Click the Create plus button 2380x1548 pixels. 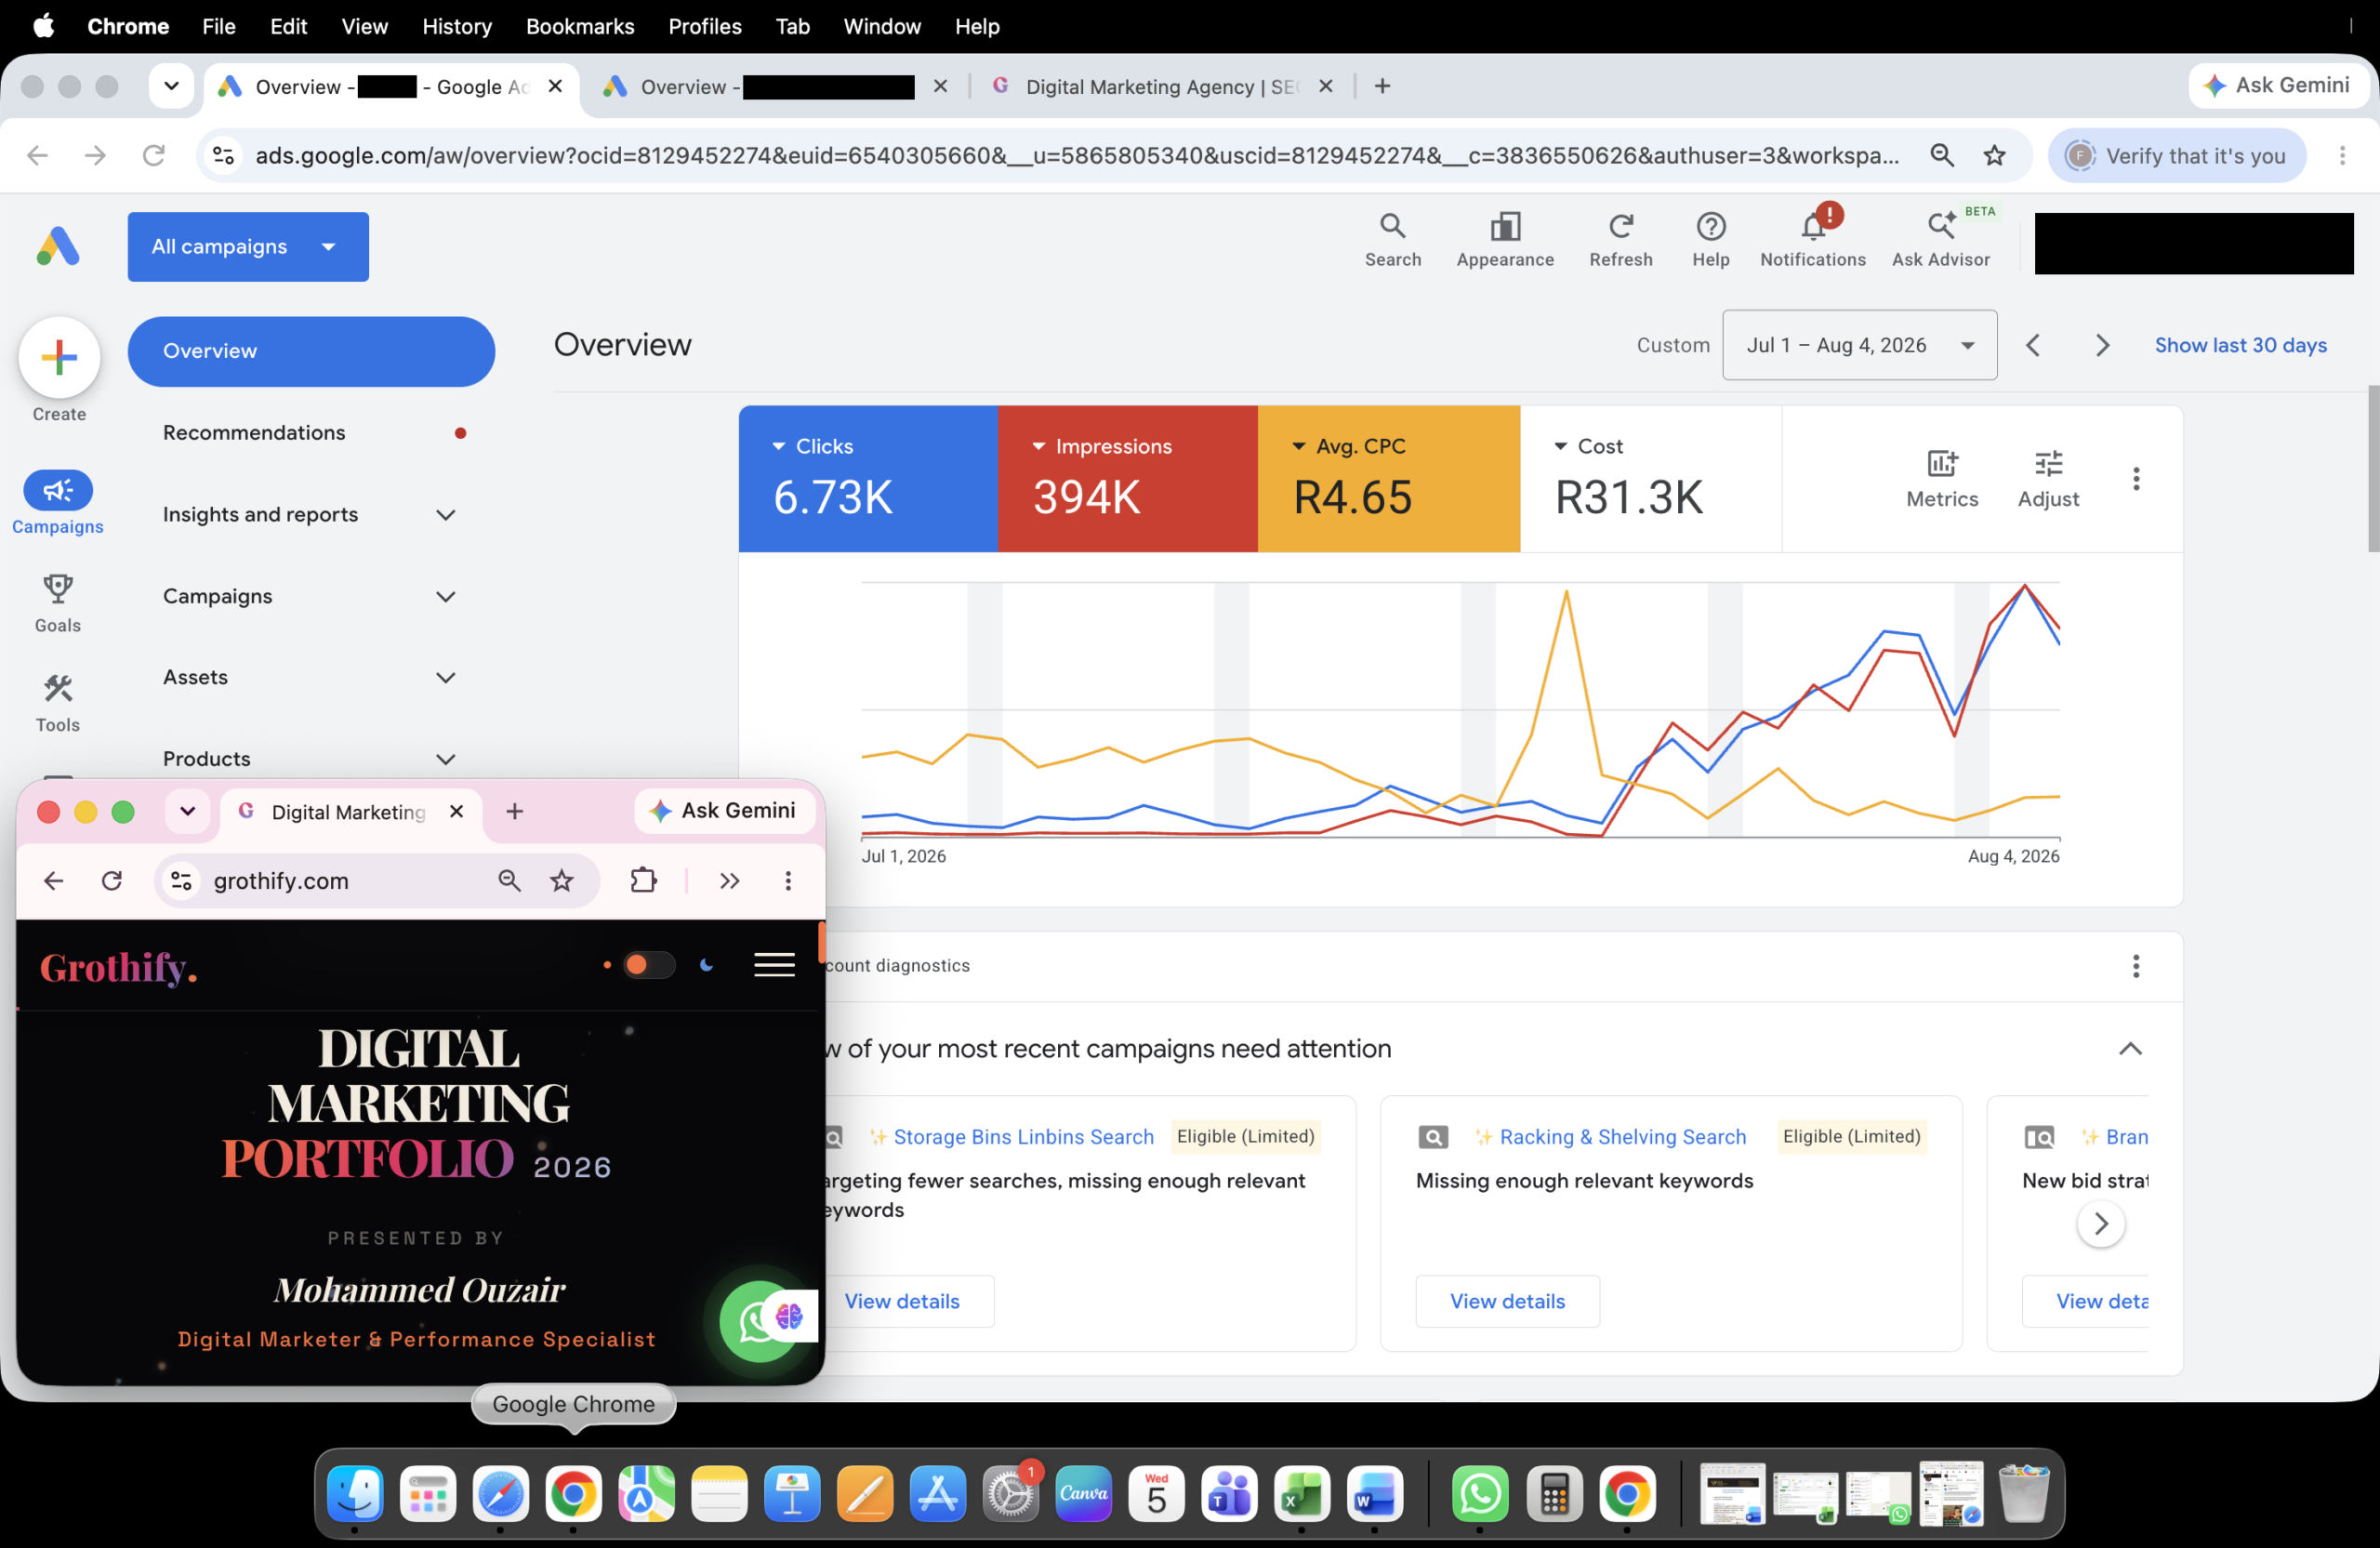[x=59, y=357]
